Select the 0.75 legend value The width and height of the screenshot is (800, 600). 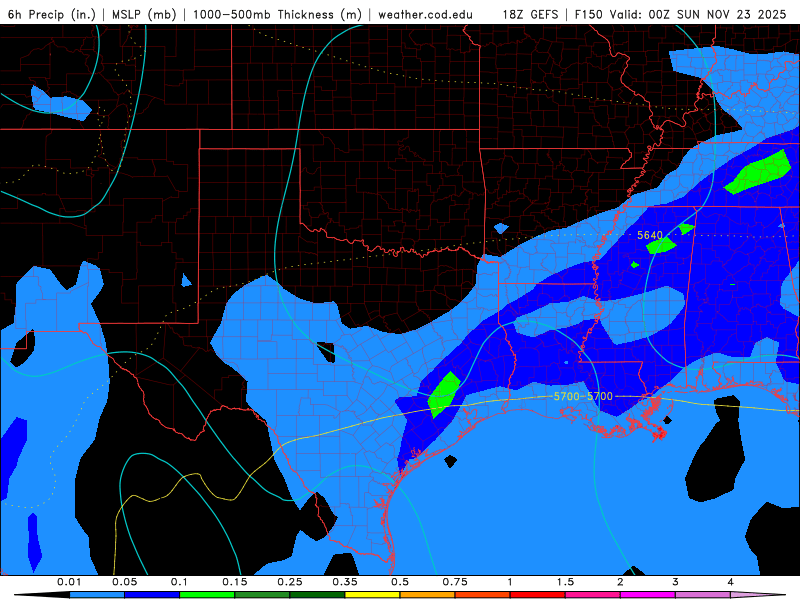pos(455,582)
